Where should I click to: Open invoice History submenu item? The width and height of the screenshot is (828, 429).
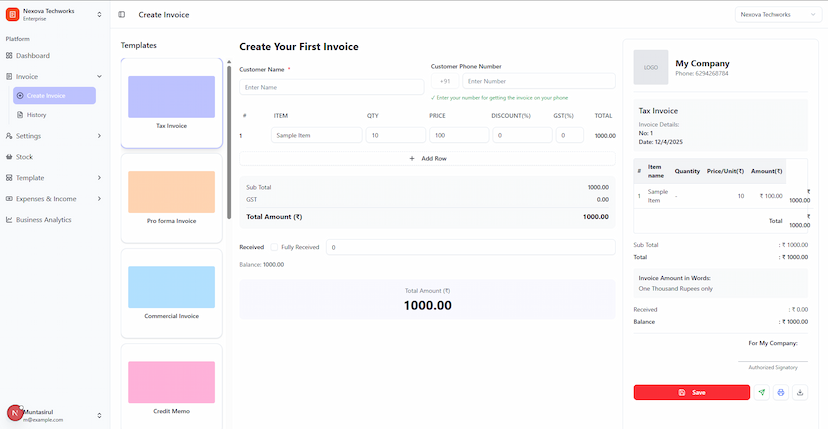coord(36,115)
